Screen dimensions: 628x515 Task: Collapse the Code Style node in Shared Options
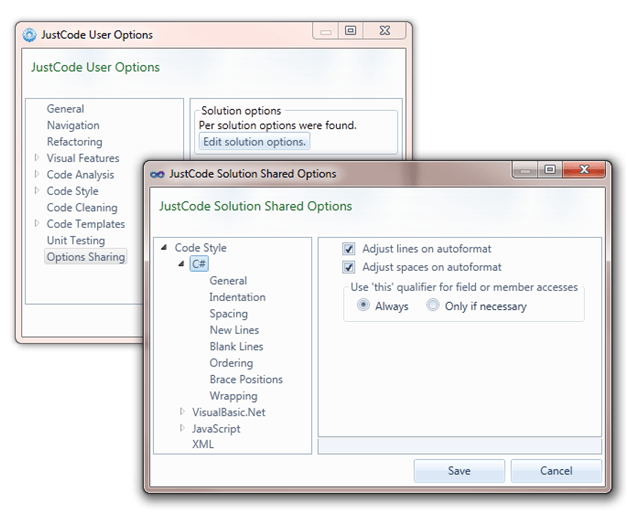(164, 247)
